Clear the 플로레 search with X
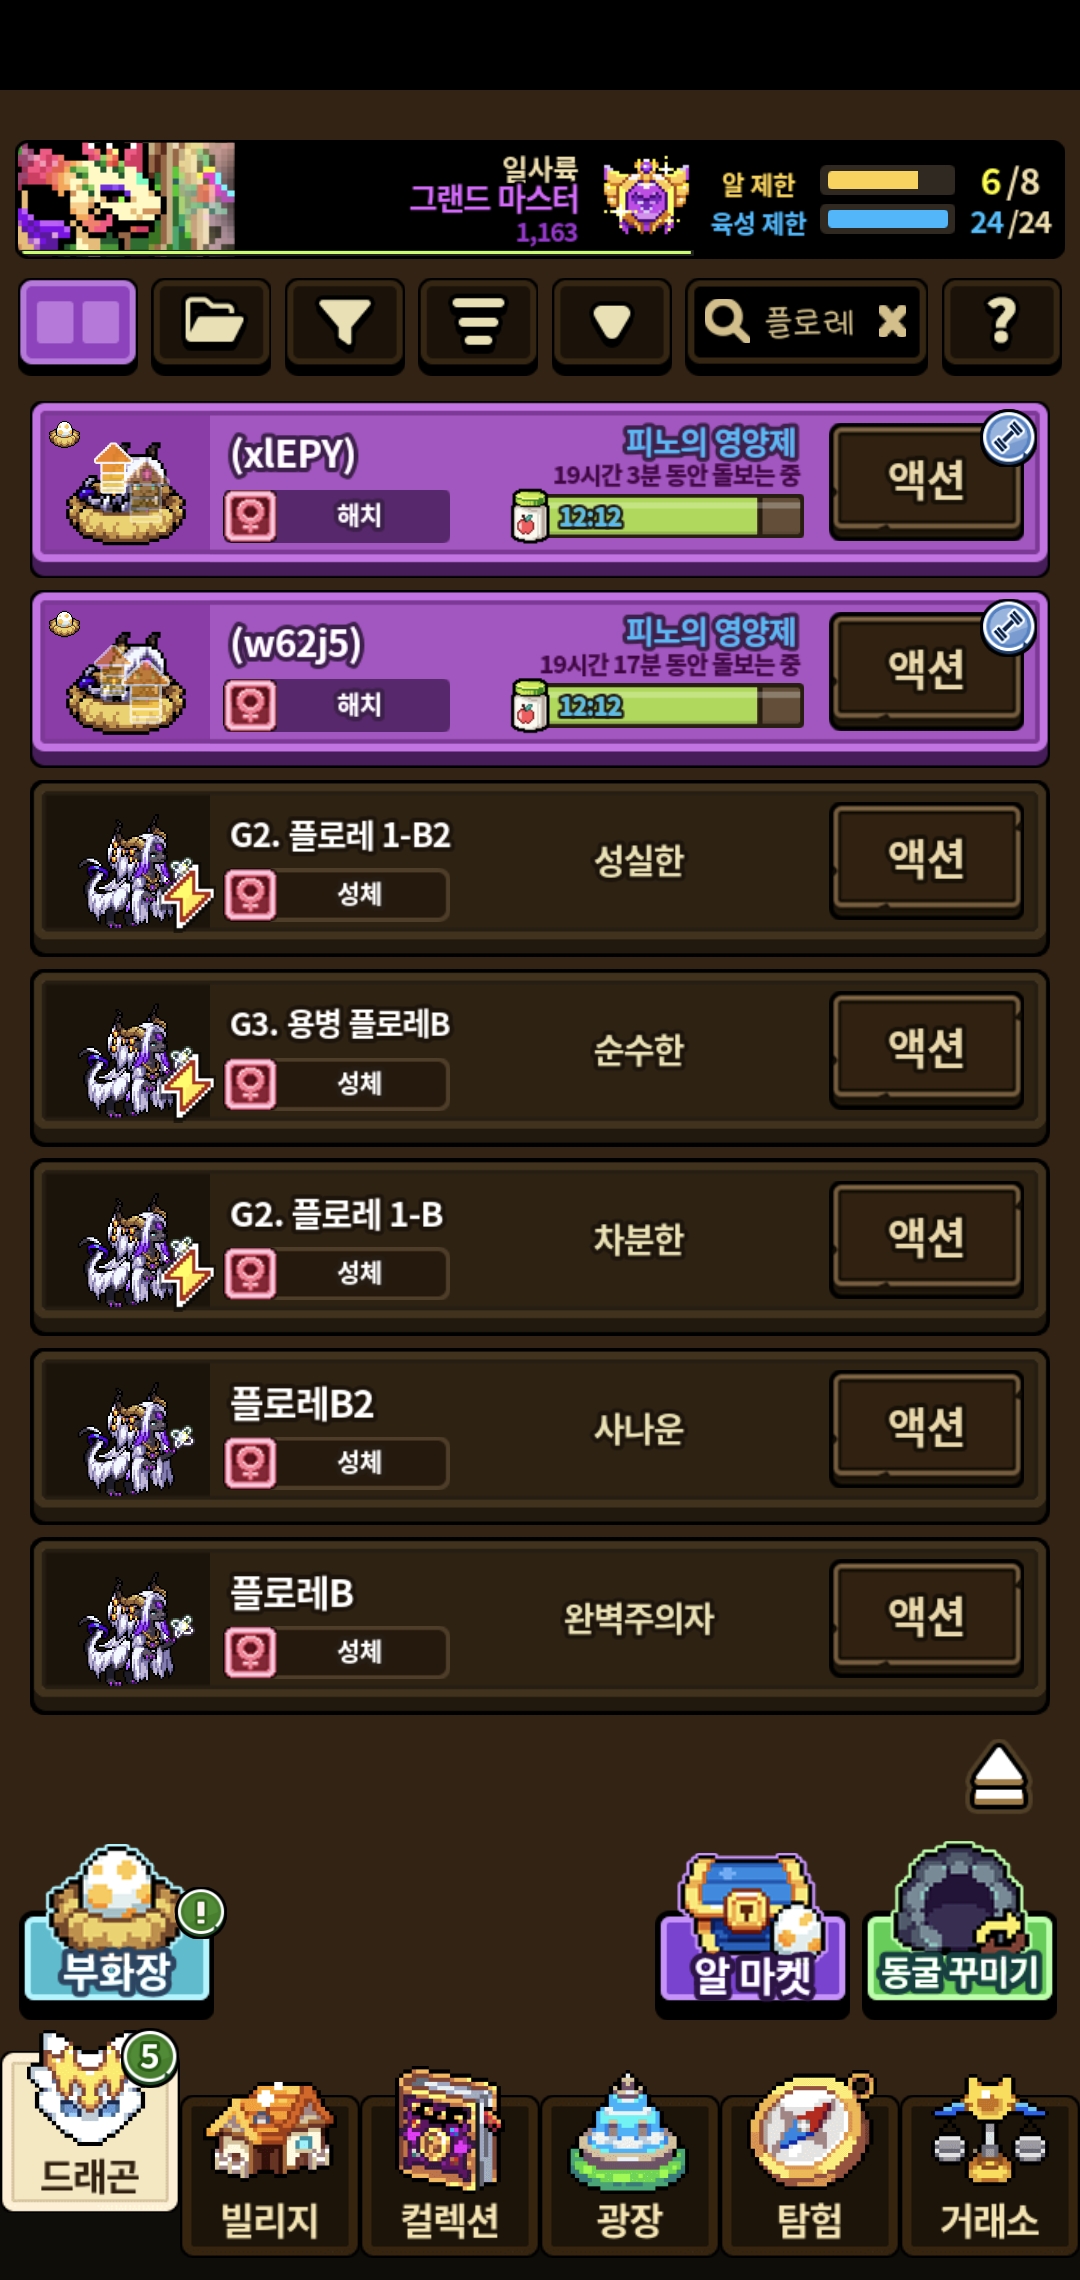Viewport: 1080px width, 2280px height. tap(892, 321)
